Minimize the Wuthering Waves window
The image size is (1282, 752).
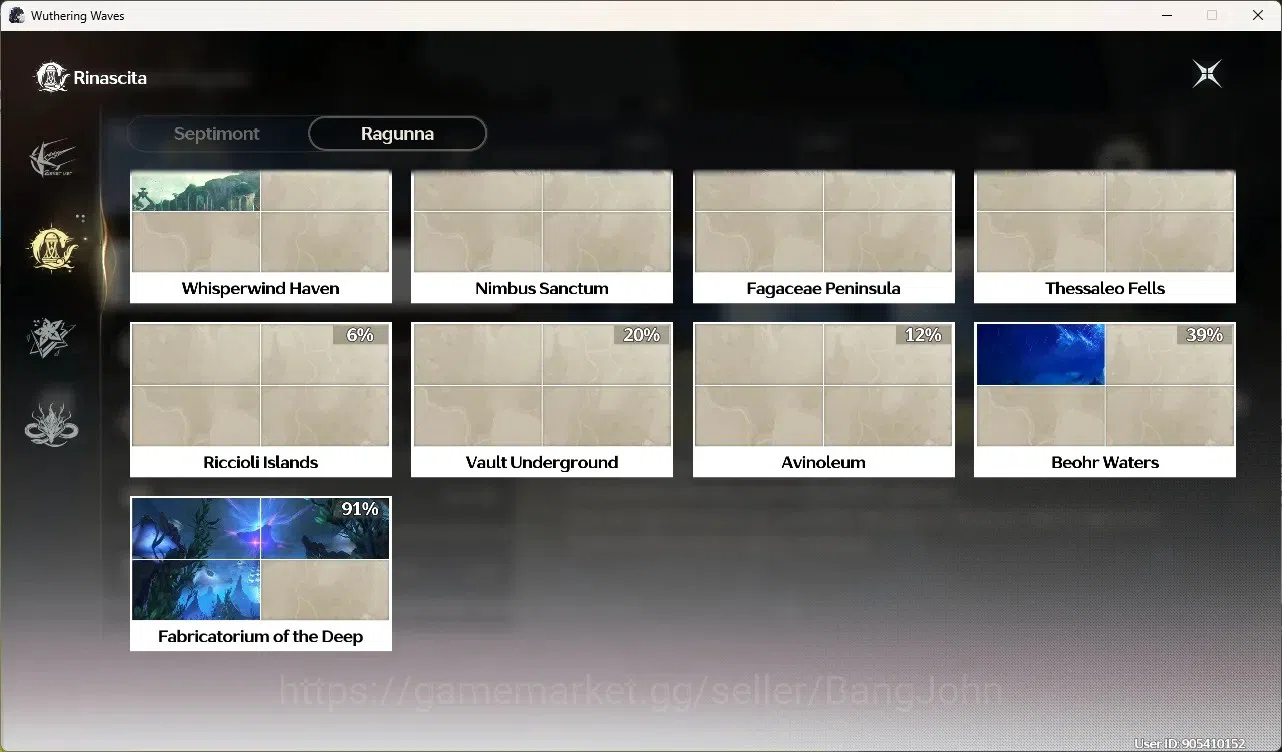pyautogui.click(x=1167, y=15)
